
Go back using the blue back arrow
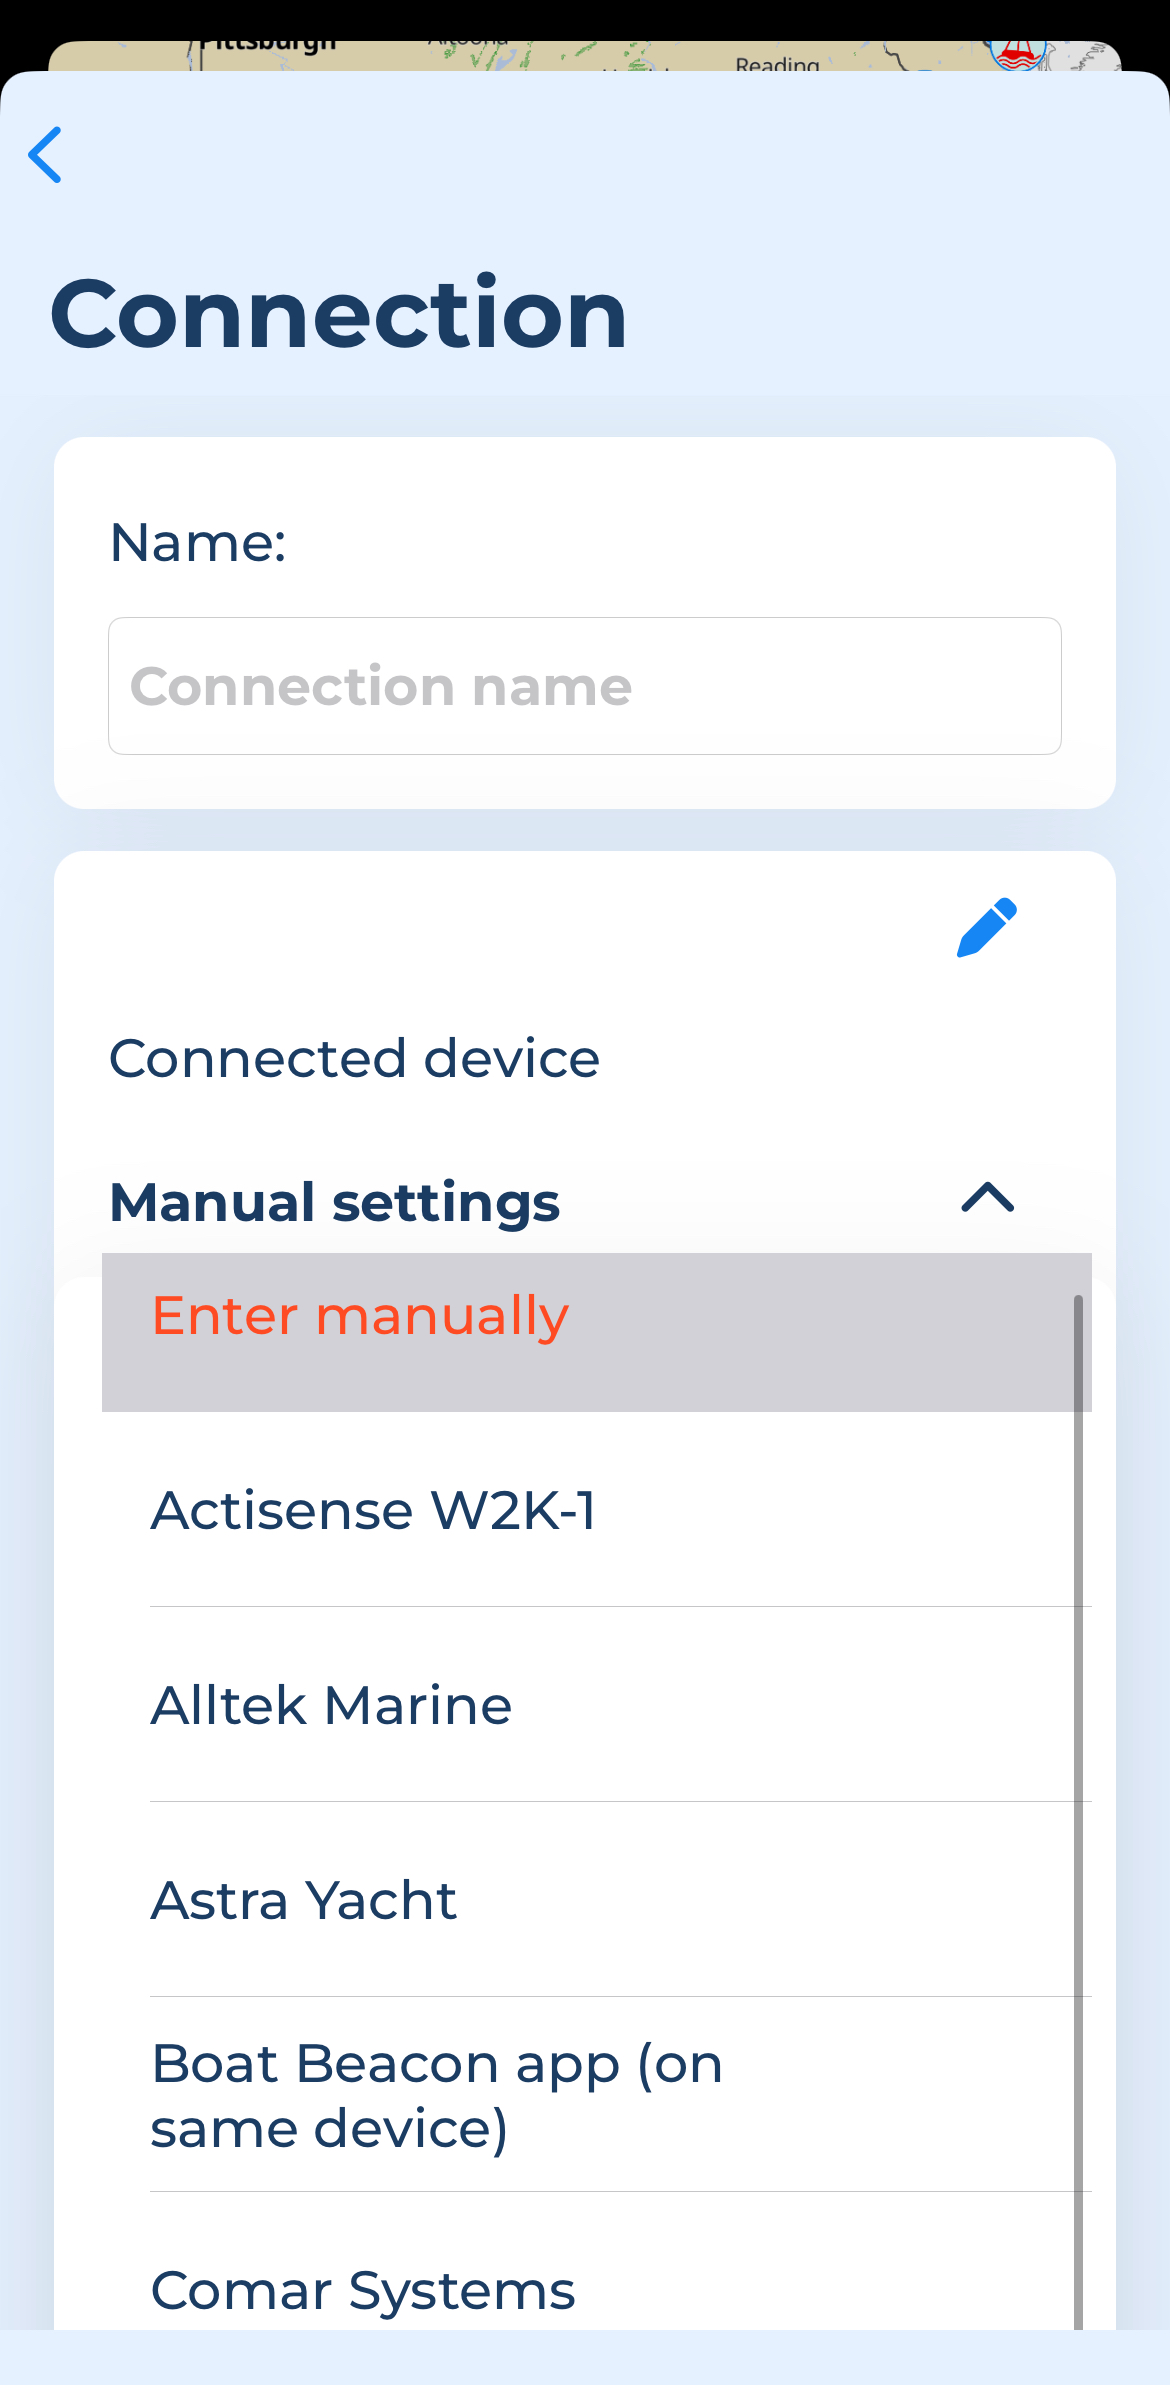pos(45,155)
